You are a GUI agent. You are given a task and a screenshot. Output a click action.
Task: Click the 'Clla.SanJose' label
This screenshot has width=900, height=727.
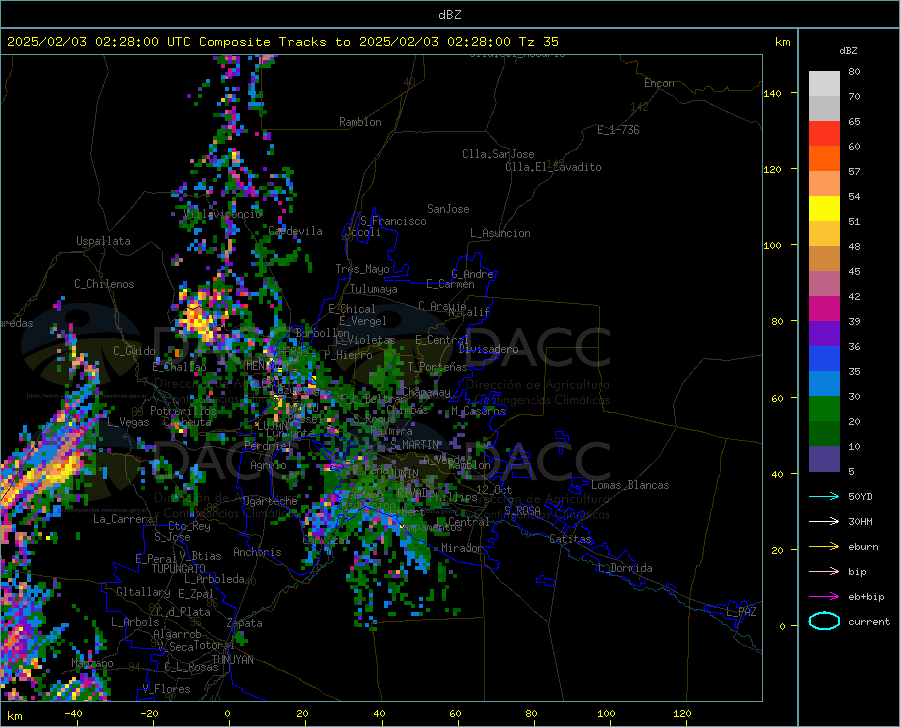(498, 154)
